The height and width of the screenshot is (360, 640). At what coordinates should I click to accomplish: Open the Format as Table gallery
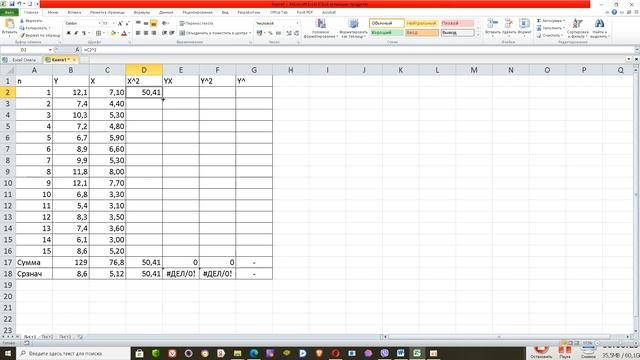(x=353, y=29)
